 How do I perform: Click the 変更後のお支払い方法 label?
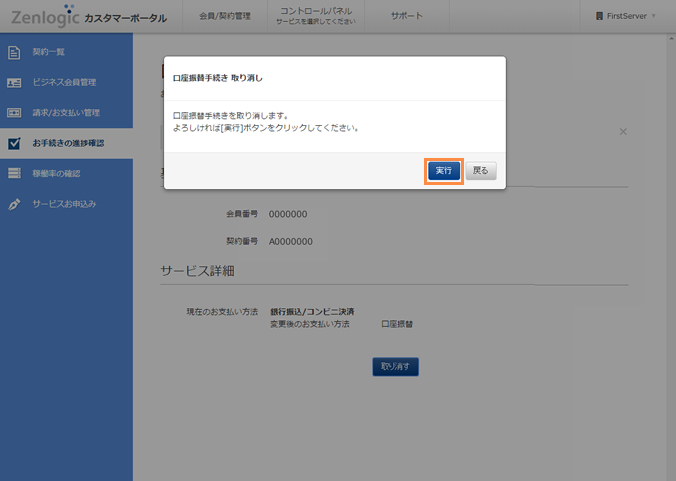click(310, 324)
